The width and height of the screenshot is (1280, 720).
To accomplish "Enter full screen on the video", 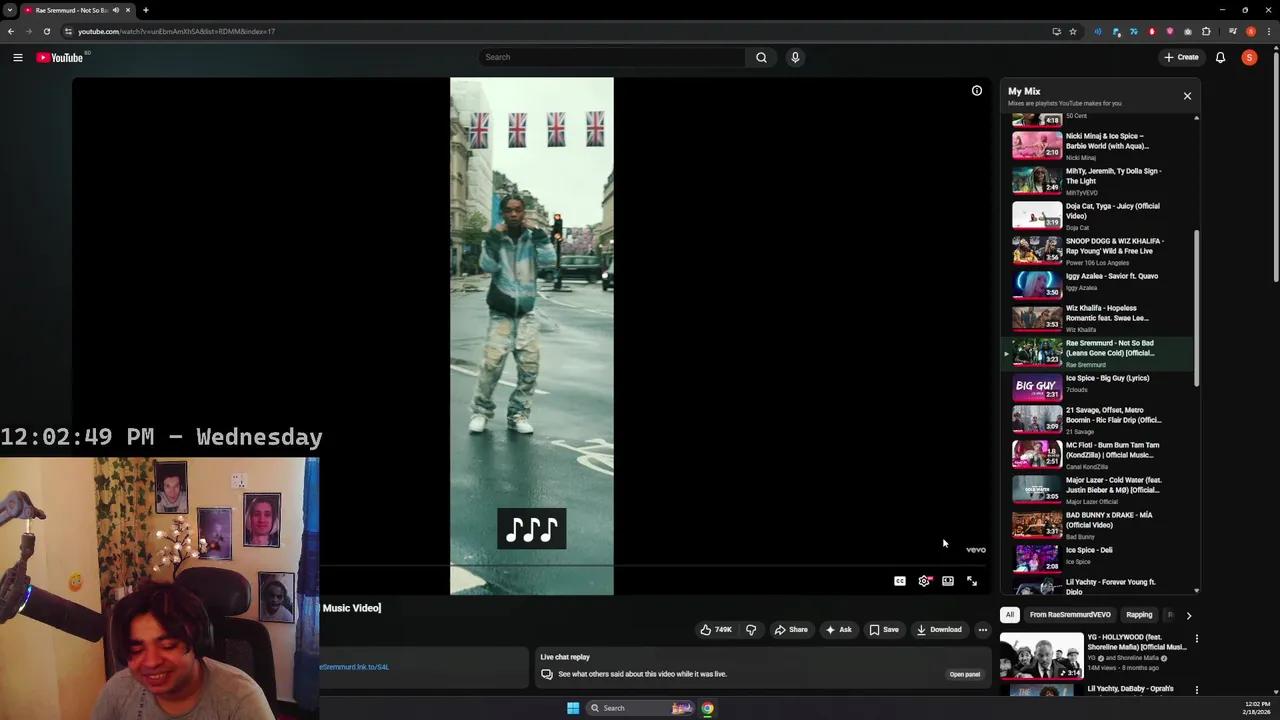I will (972, 581).
